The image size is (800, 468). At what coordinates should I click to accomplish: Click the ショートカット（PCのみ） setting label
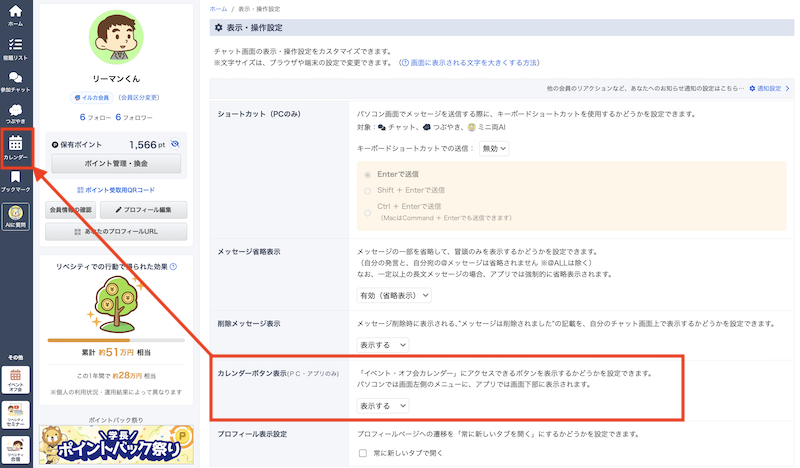pos(259,114)
